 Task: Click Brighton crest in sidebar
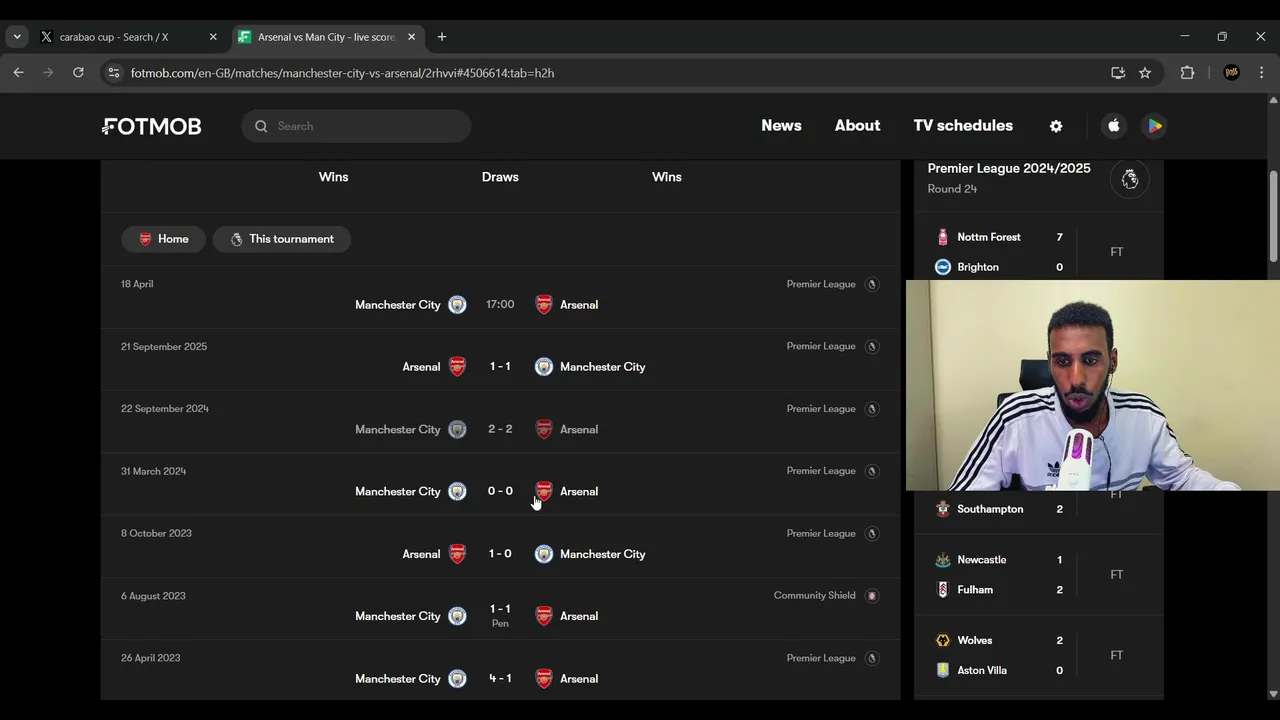[x=942, y=267]
